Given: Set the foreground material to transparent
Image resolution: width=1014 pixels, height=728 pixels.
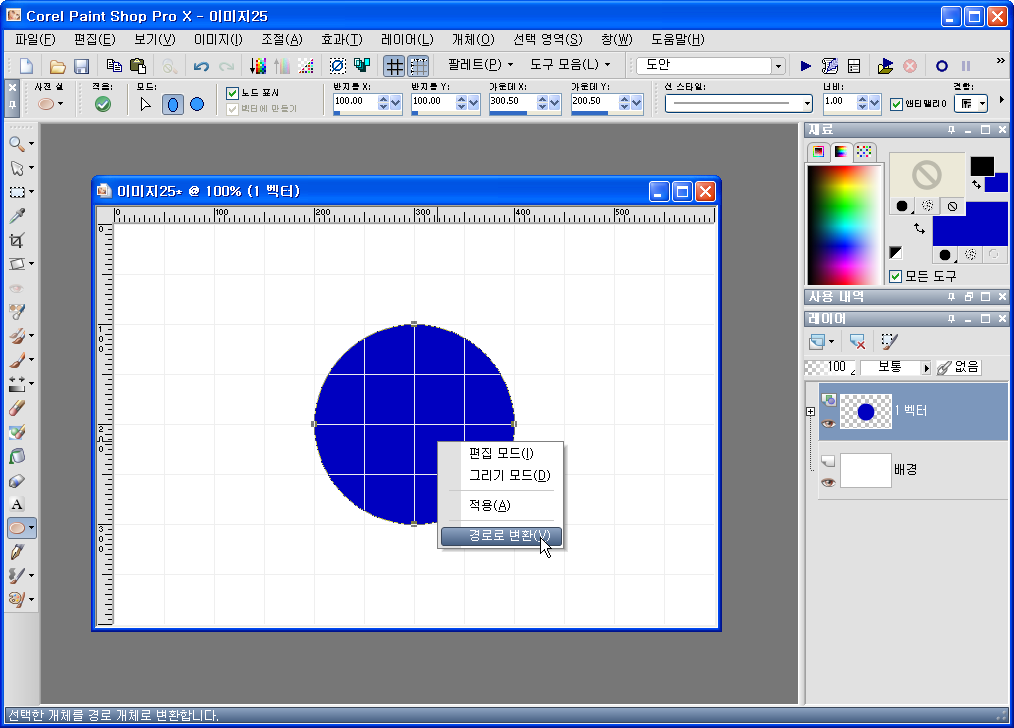Looking at the screenshot, I should tap(952, 206).
